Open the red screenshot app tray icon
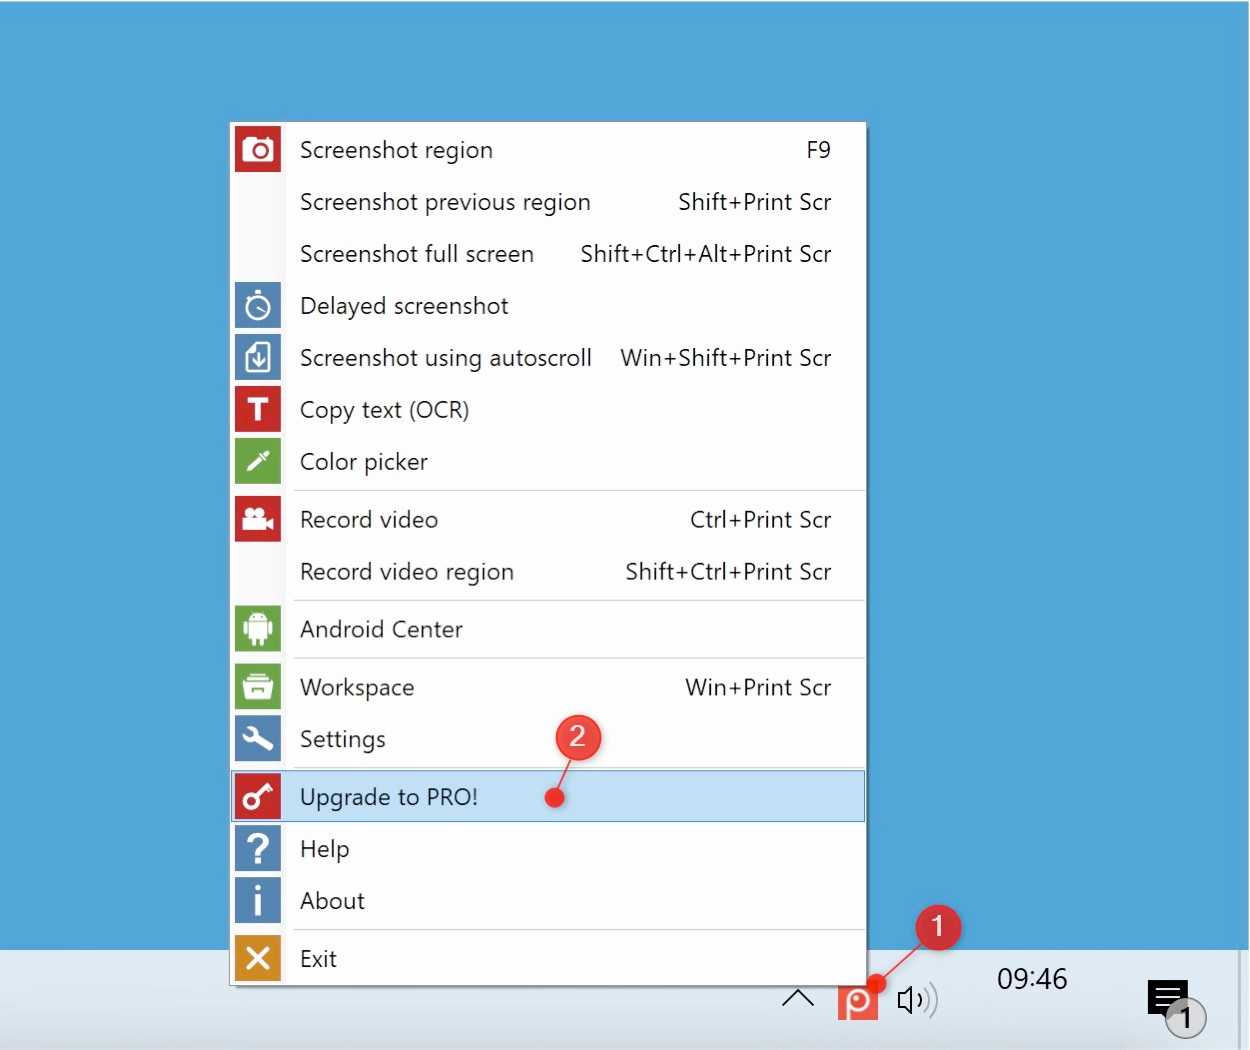This screenshot has width=1250, height=1050. [857, 1001]
